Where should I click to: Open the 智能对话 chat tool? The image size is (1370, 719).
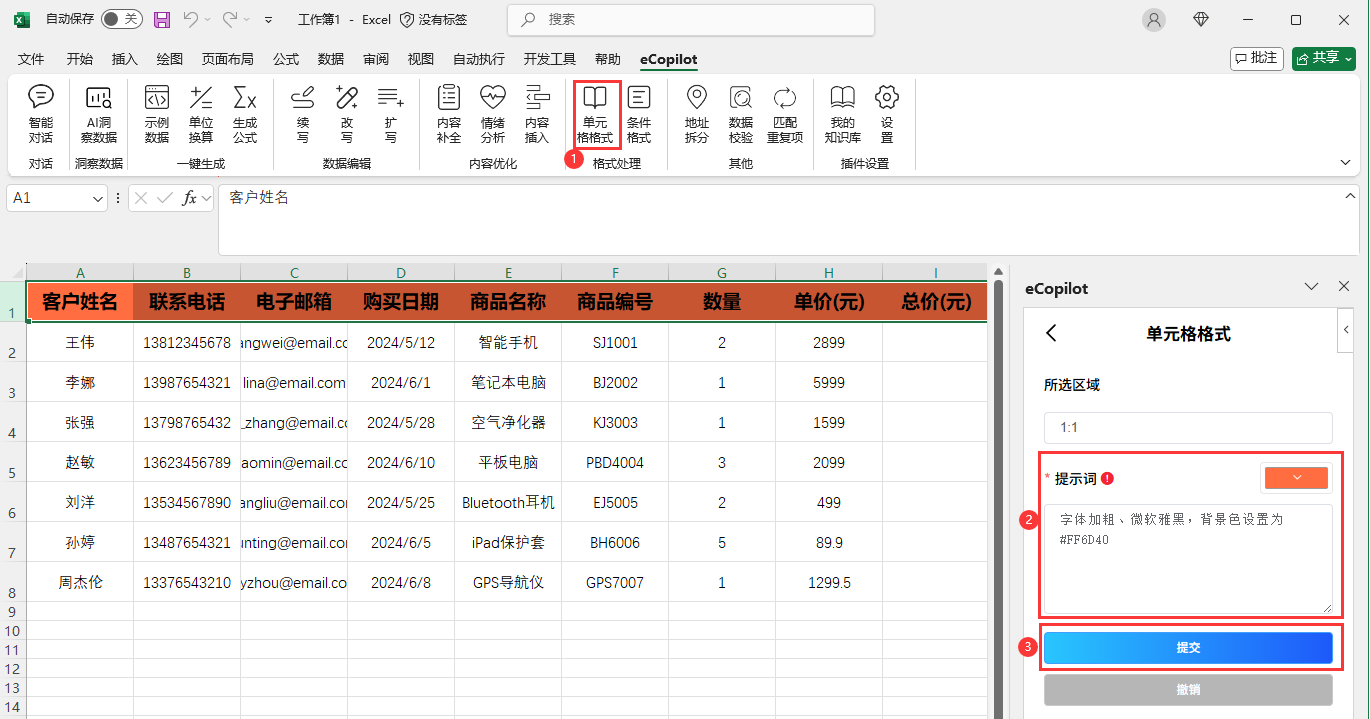click(40, 113)
